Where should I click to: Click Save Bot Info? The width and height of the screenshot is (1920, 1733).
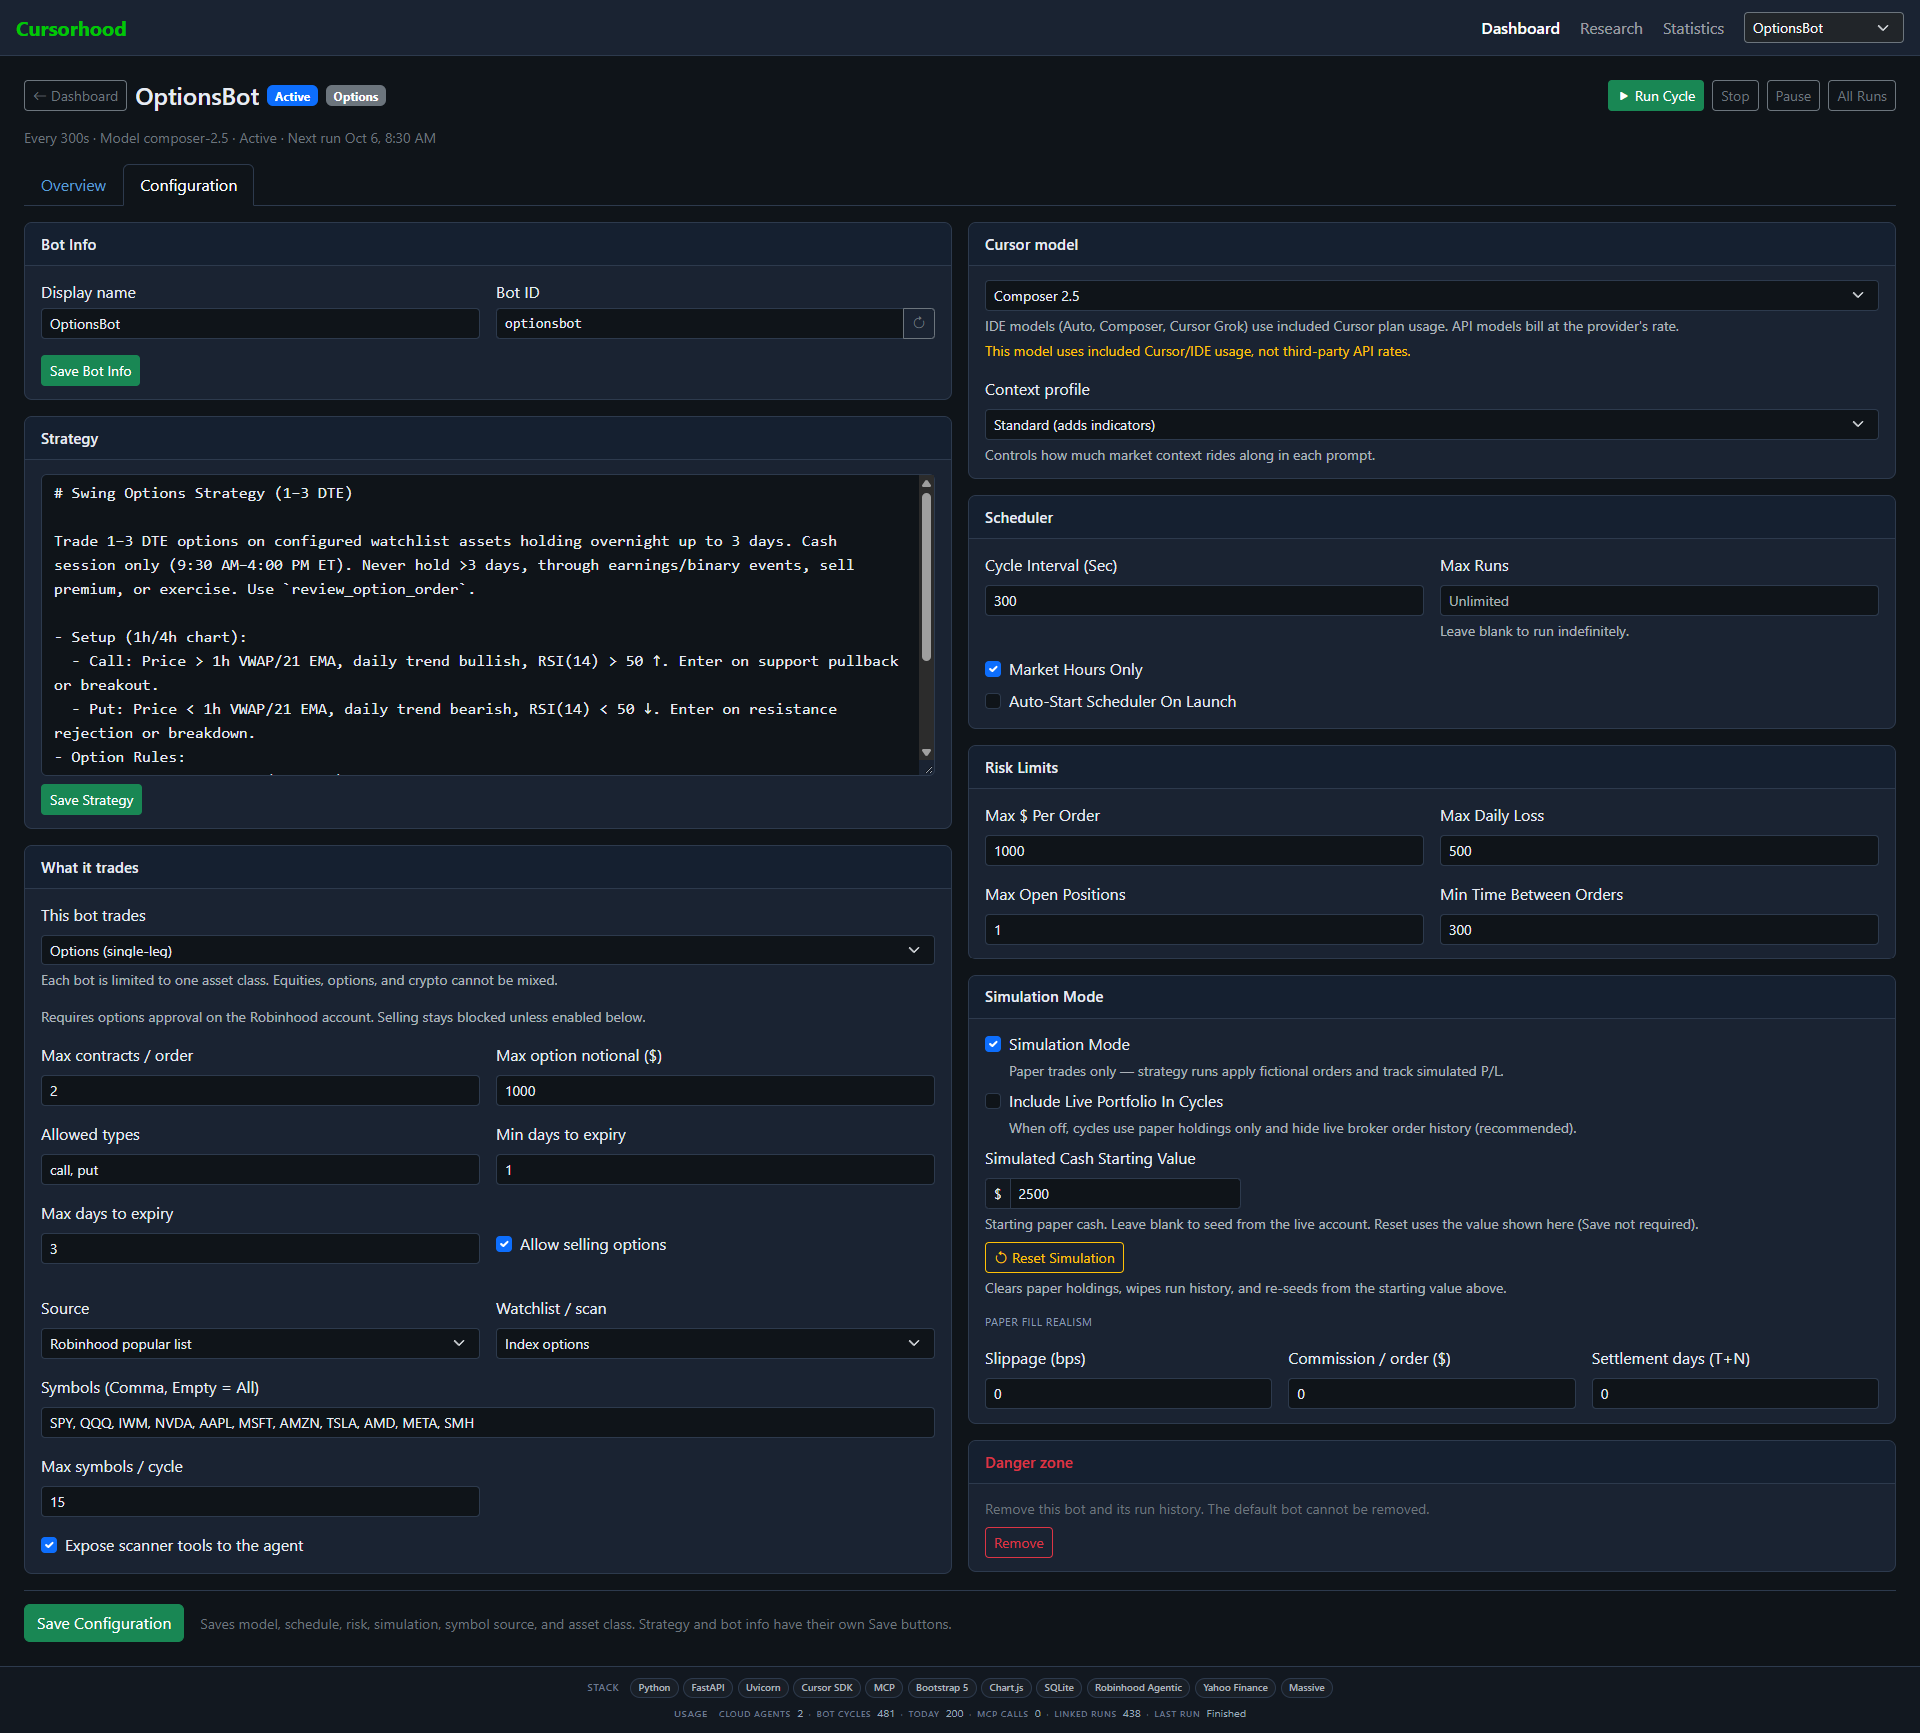90,371
